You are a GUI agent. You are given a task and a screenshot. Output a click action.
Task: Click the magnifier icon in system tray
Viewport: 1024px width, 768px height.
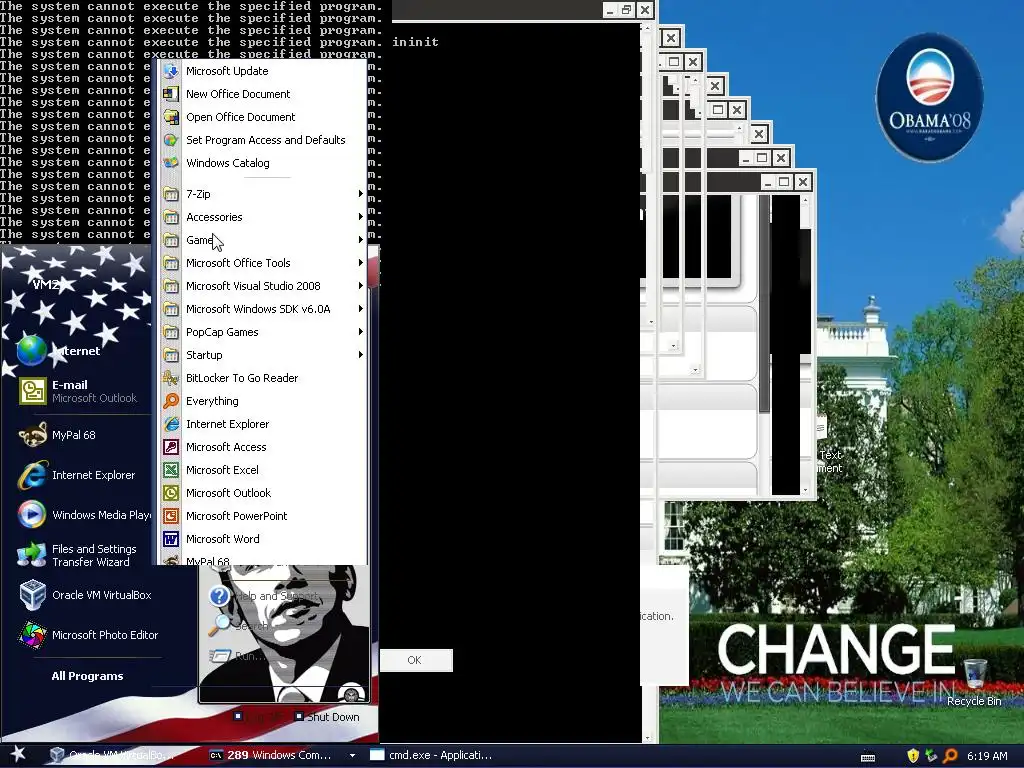(951, 756)
